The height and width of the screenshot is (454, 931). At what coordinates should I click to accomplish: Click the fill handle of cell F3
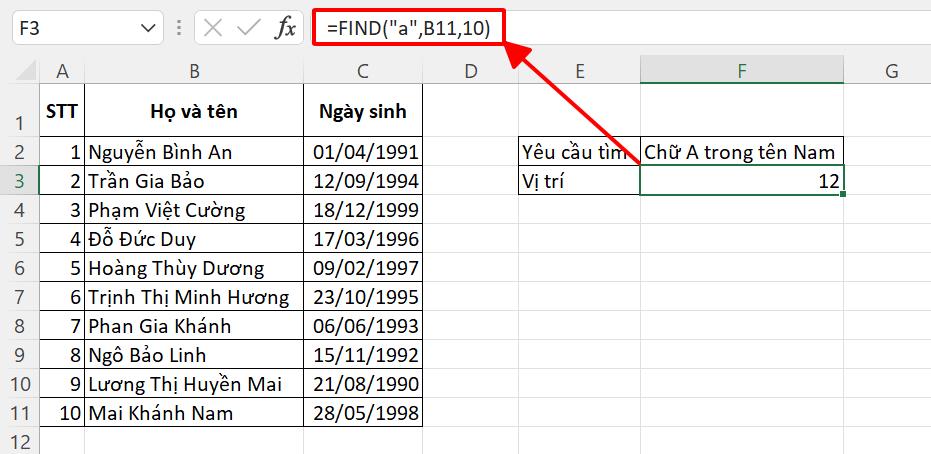point(843,194)
